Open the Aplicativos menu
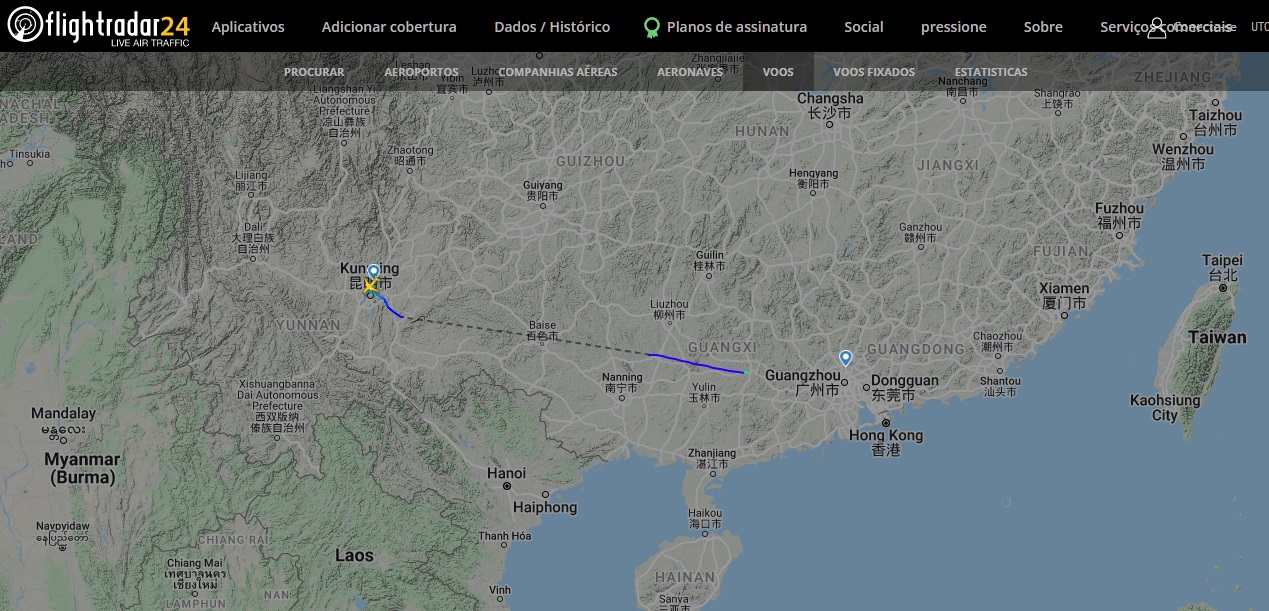This screenshot has width=1269, height=611. click(248, 27)
